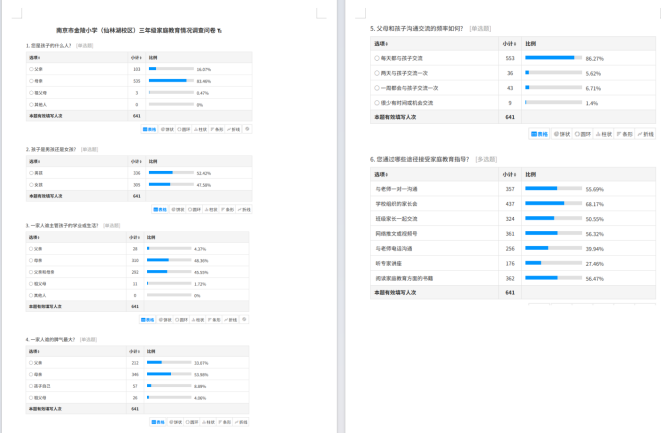Pick 表格 view under question 4
This screenshot has height=433, width=661.
pos(158,422)
